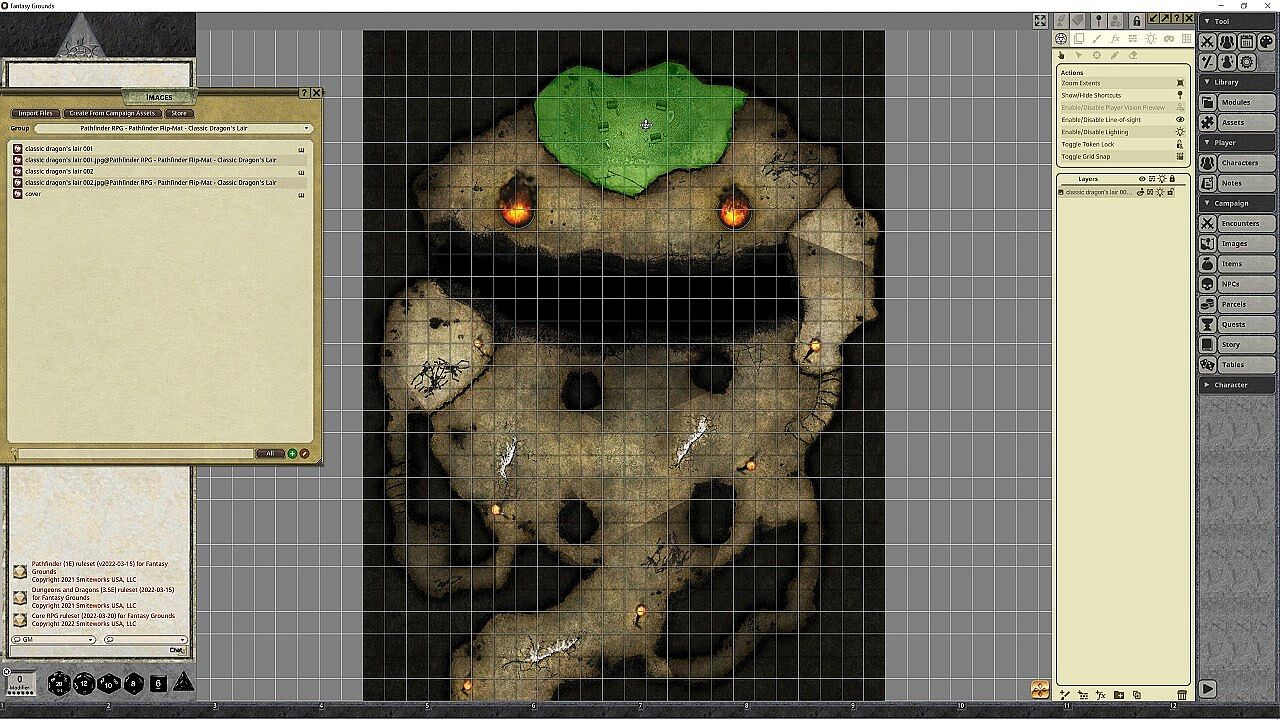The image size is (1280, 720).
Task: Toggle Enable/Disable Line-of-sight
Action: (1122, 120)
